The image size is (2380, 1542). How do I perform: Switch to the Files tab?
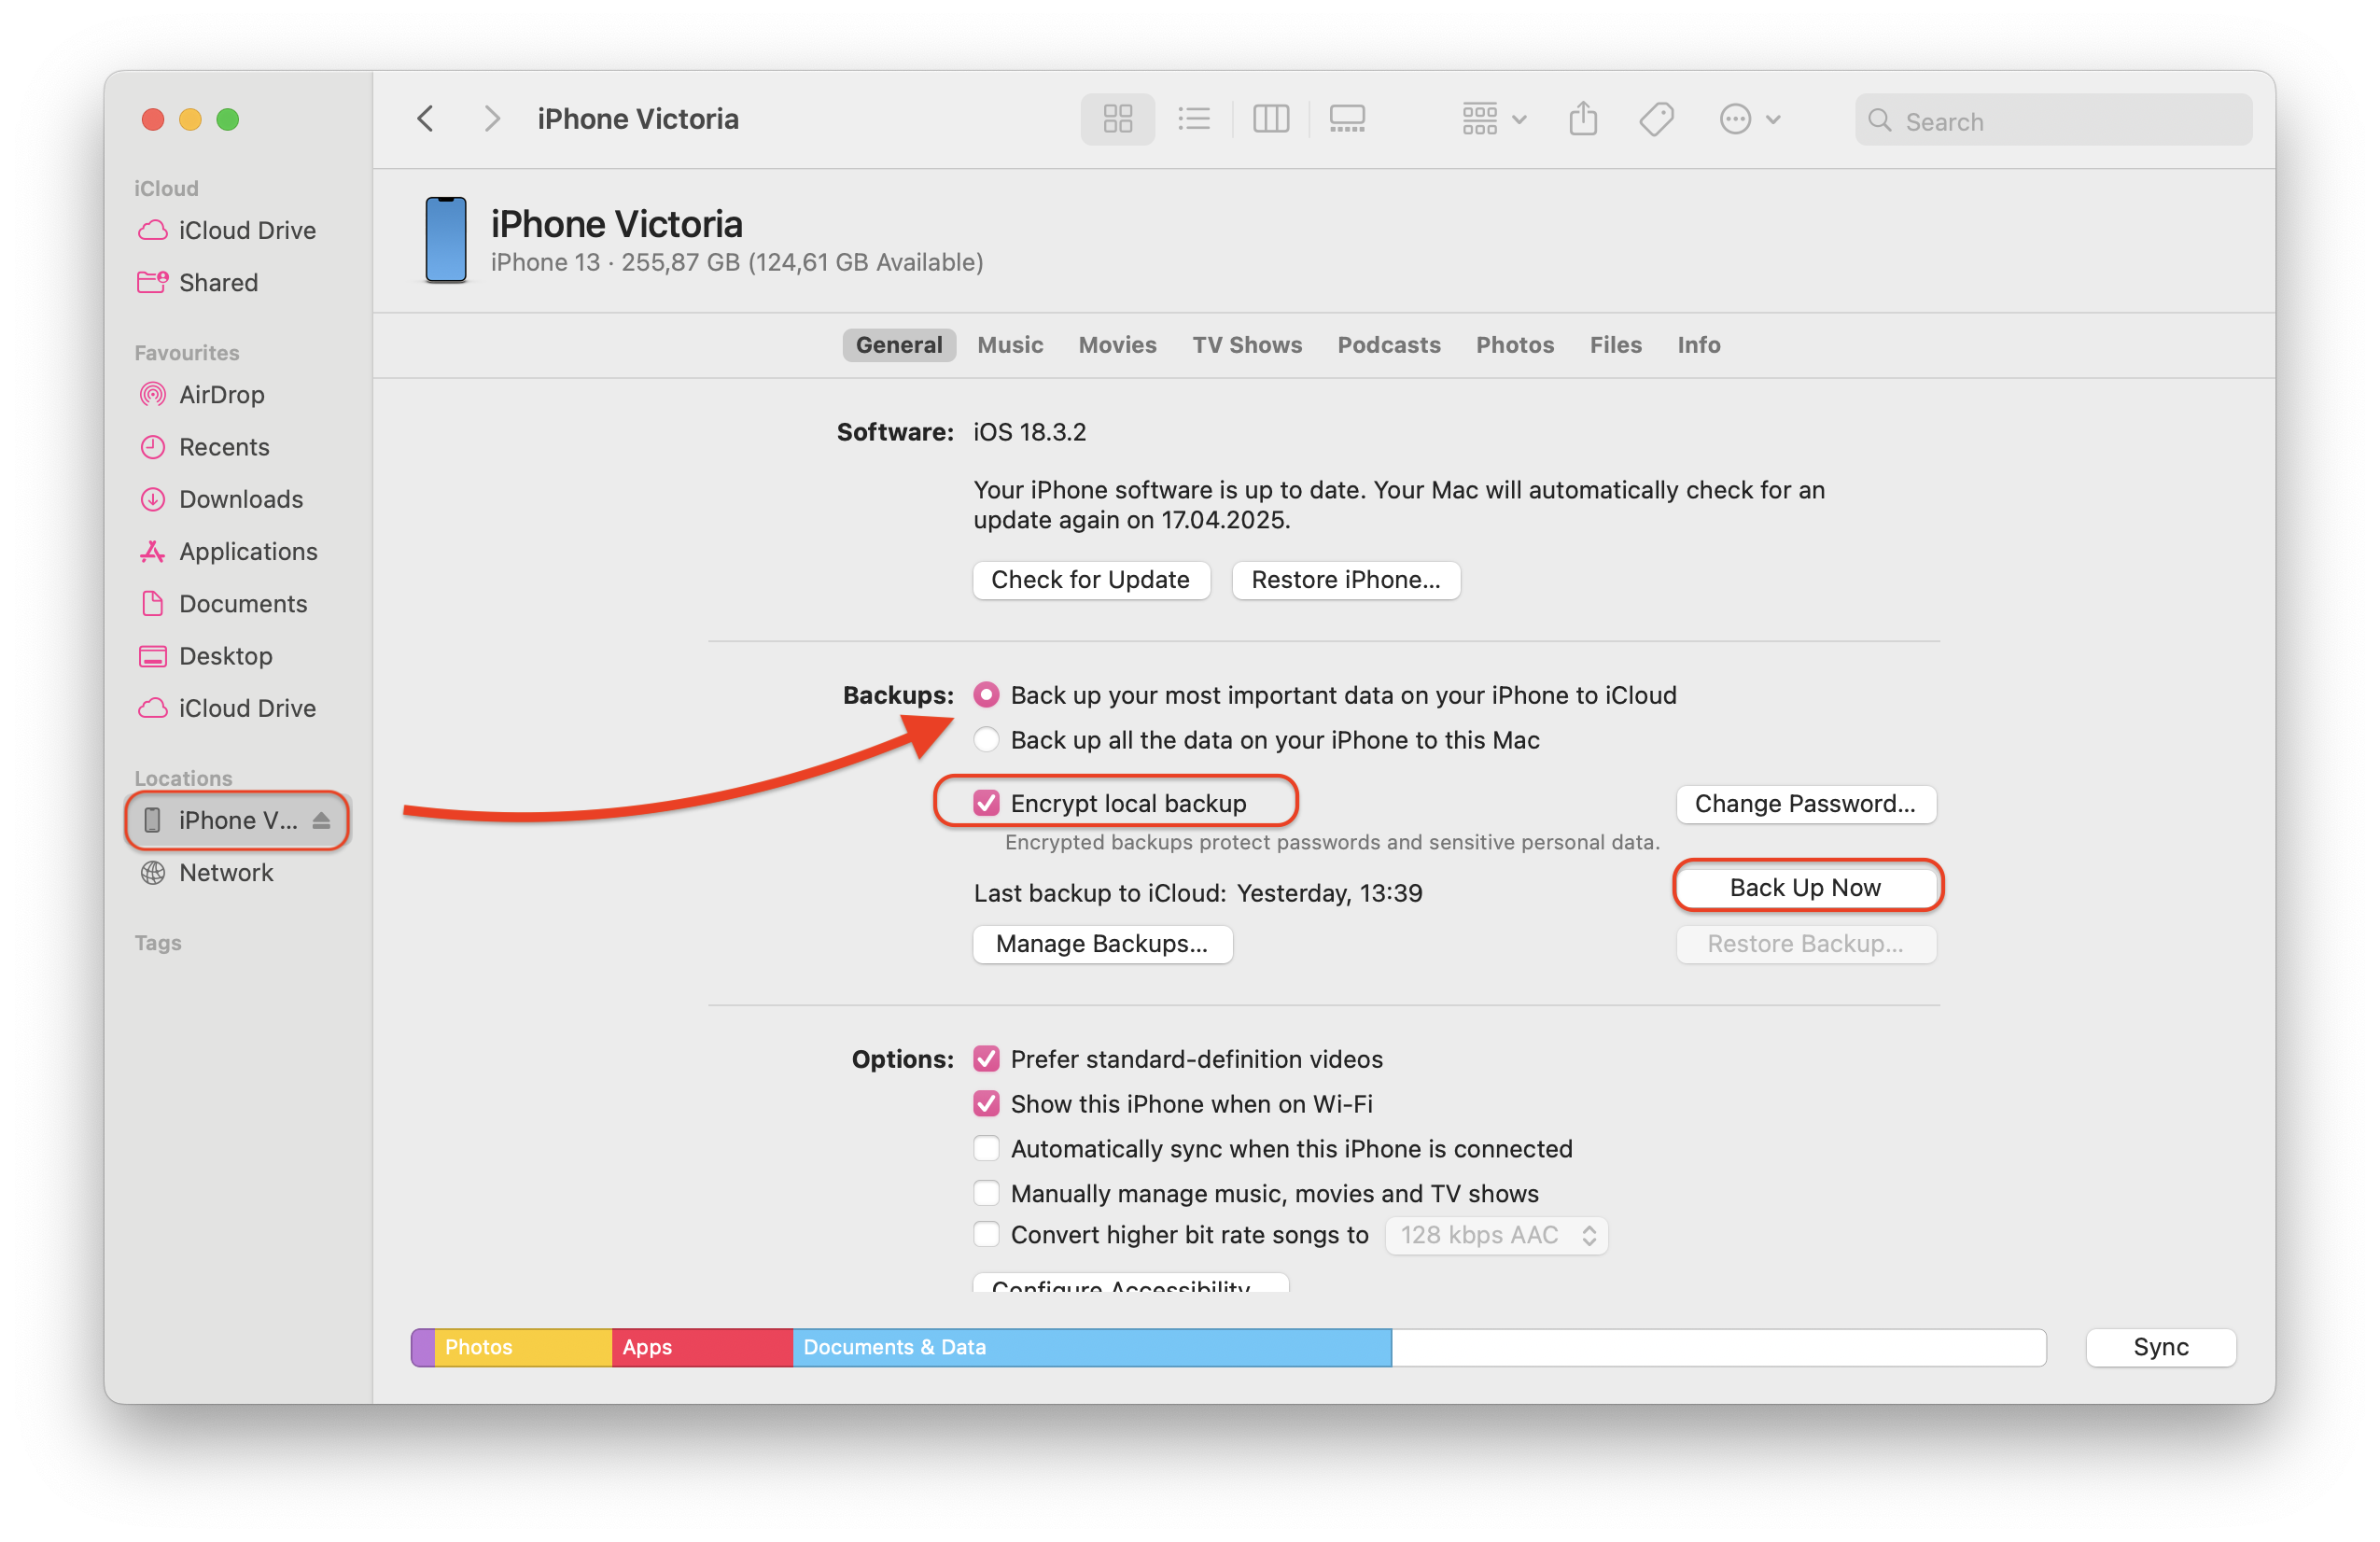pos(1616,345)
